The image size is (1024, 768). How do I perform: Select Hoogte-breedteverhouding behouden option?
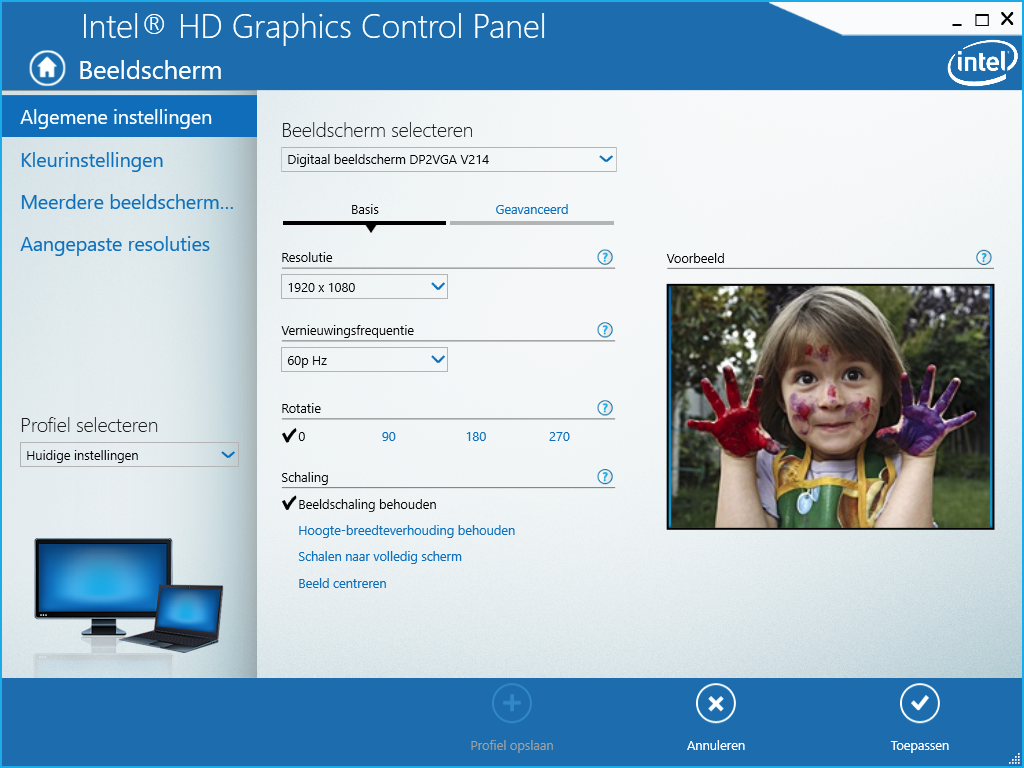coord(407,530)
